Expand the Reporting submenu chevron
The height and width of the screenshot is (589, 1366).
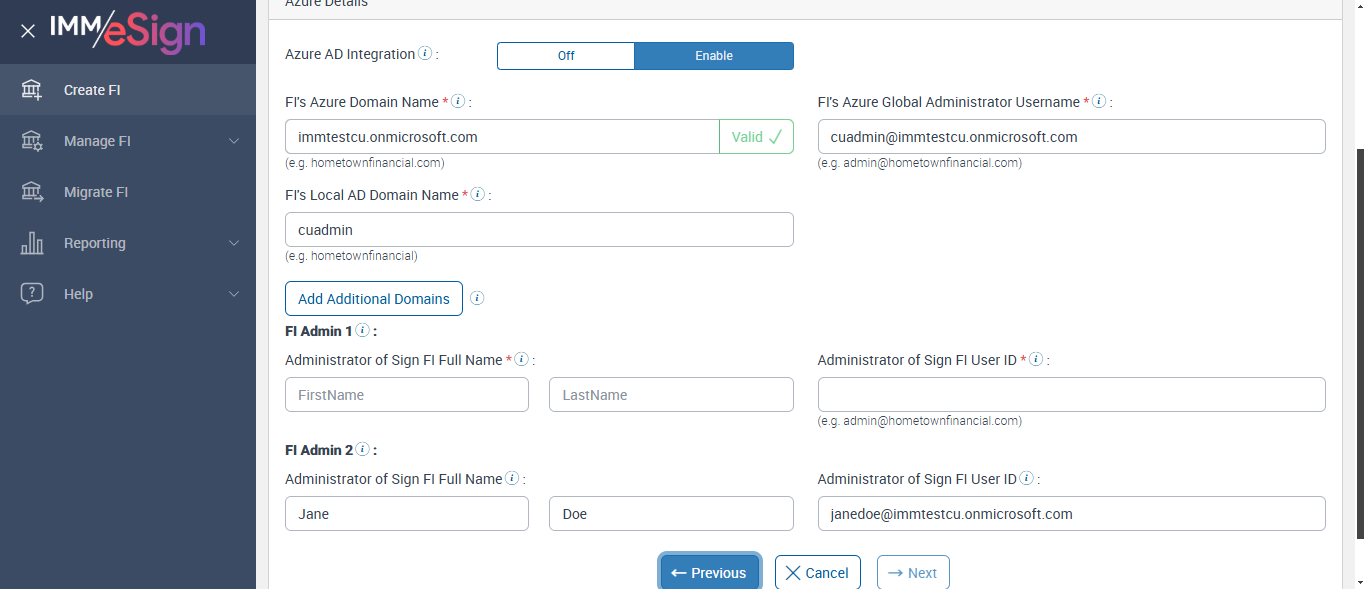[x=234, y=243]
